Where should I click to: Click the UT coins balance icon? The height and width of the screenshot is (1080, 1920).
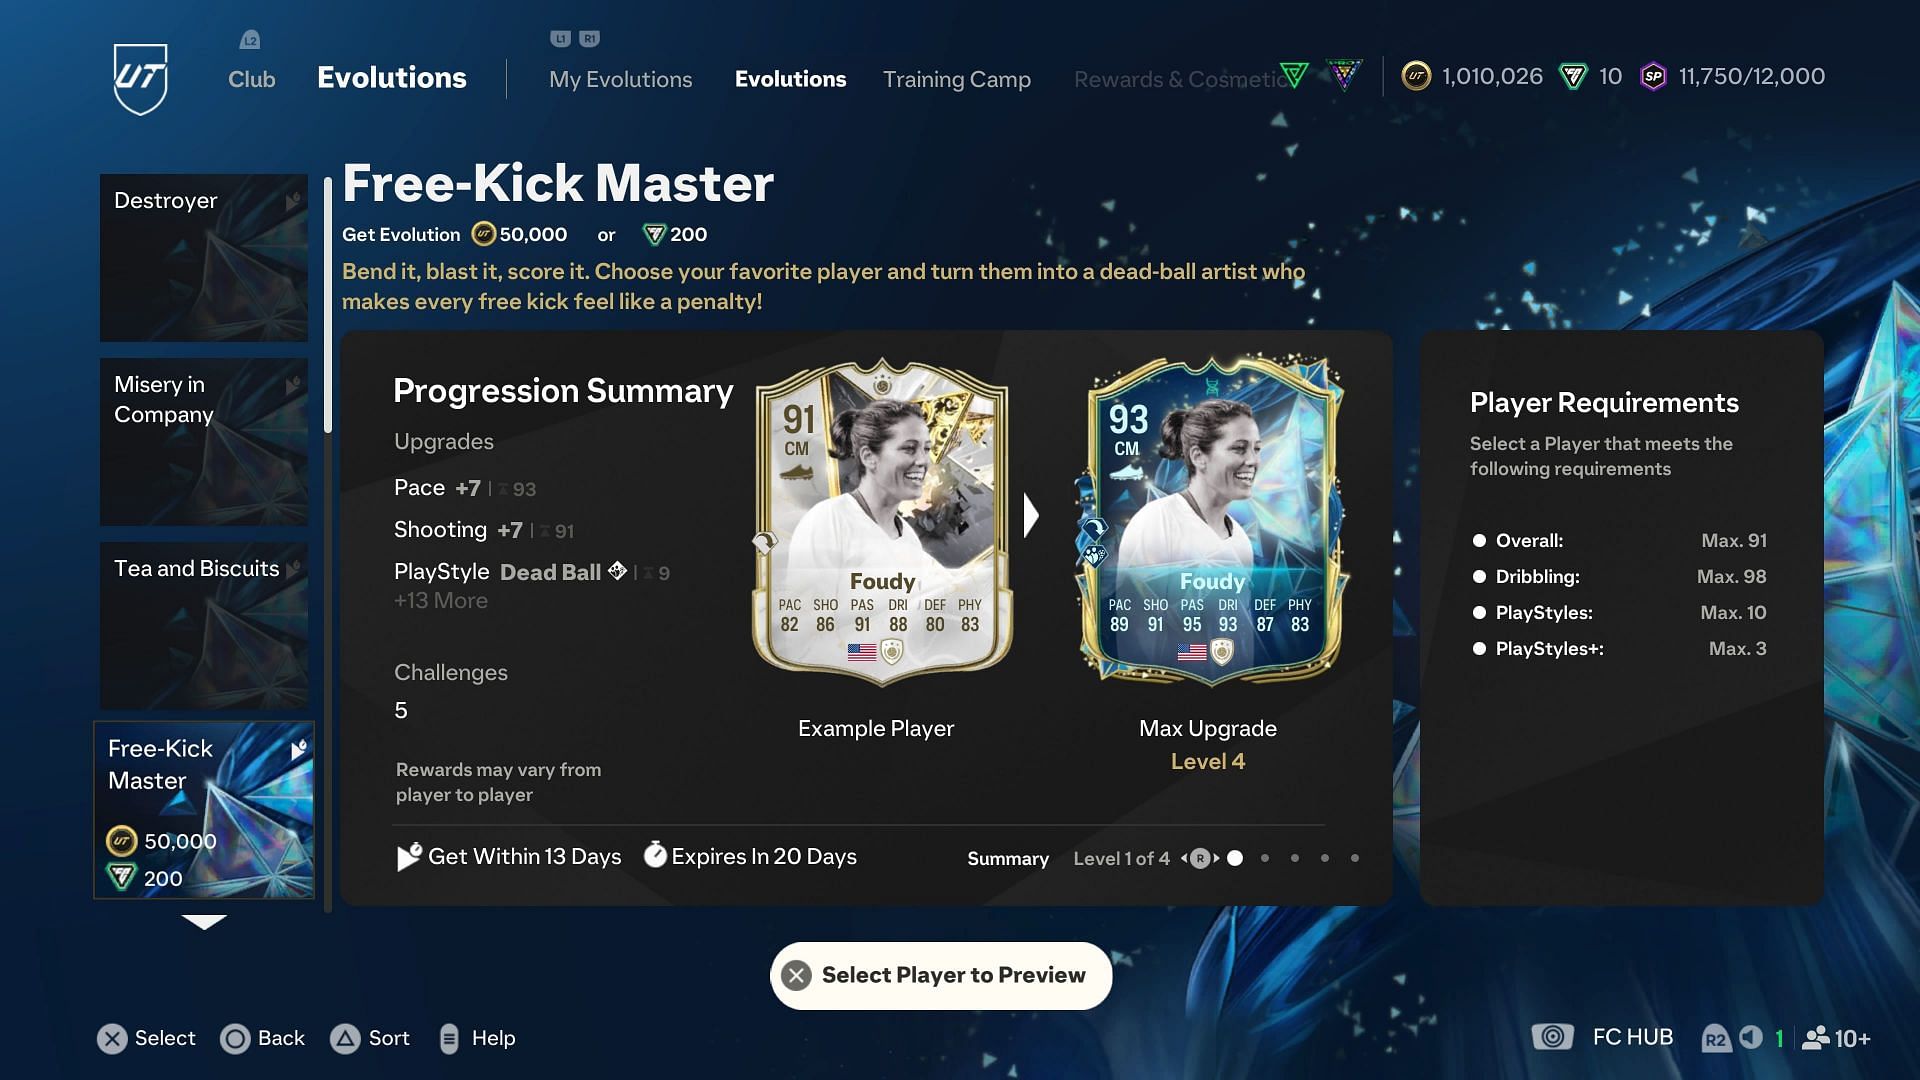(x=1416, y=76)
